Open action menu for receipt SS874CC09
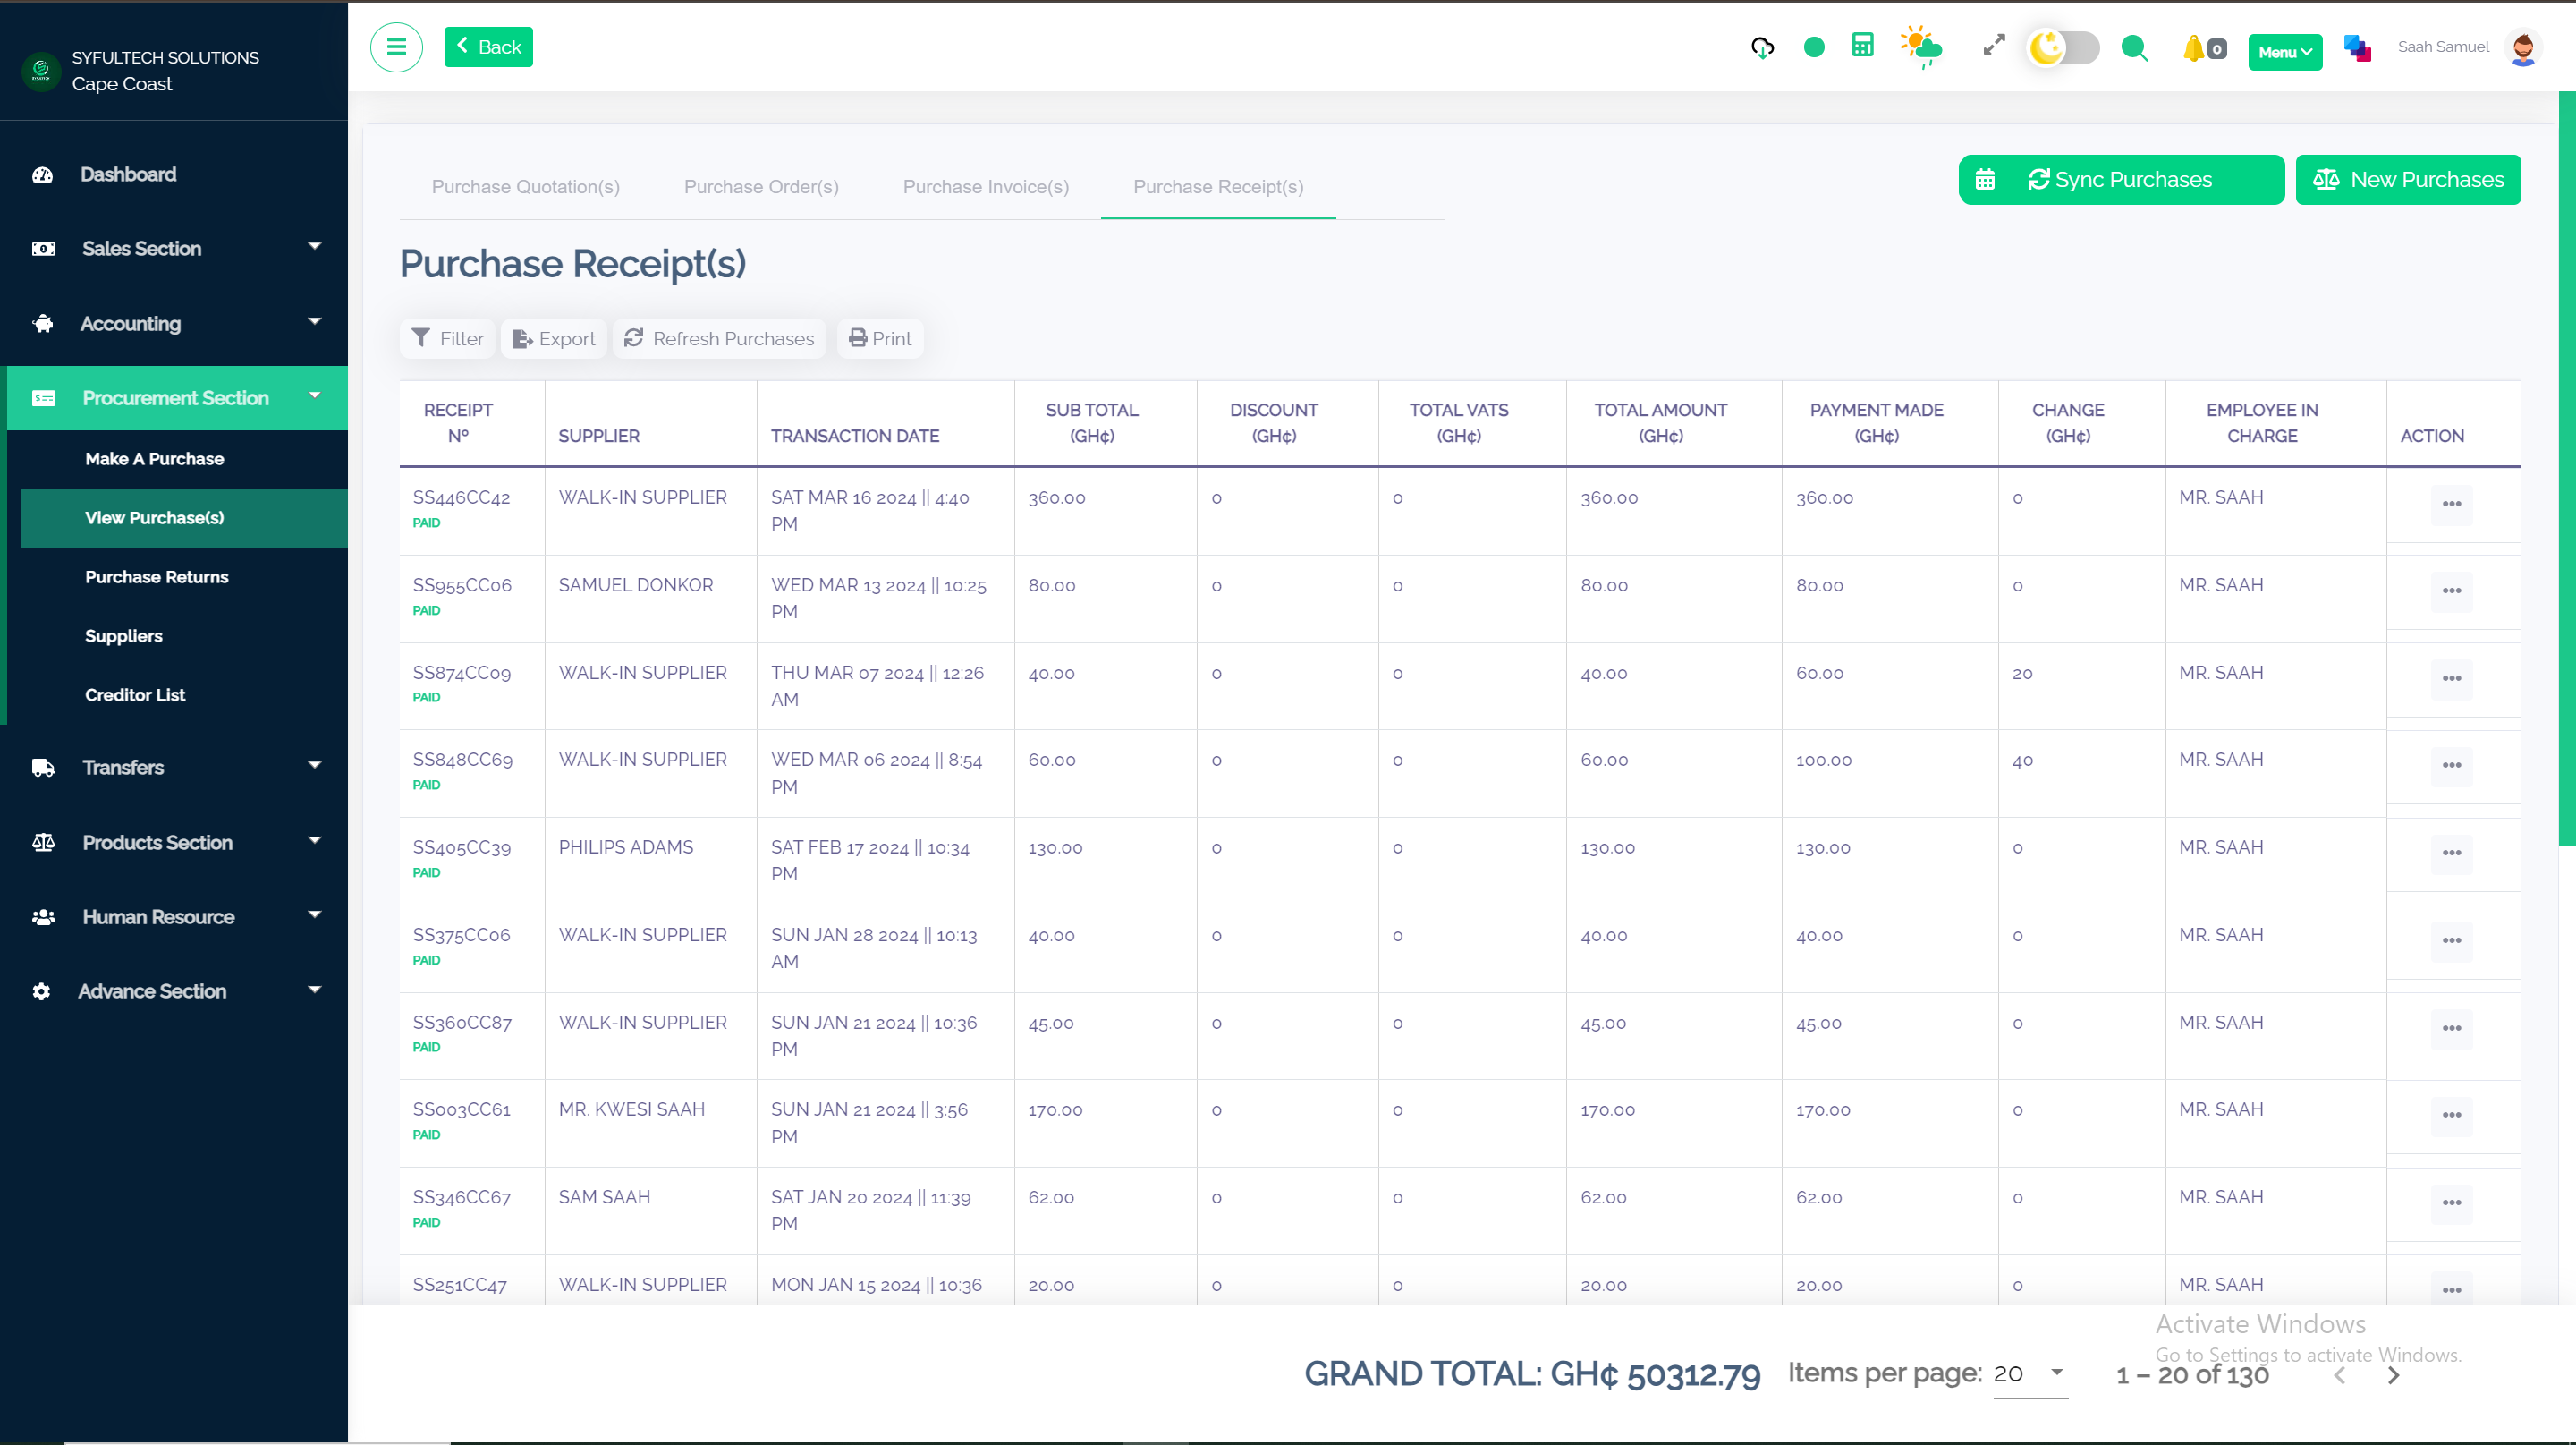The image size is (2576, 1445). pyautogui.click(x=2451, y=678)
